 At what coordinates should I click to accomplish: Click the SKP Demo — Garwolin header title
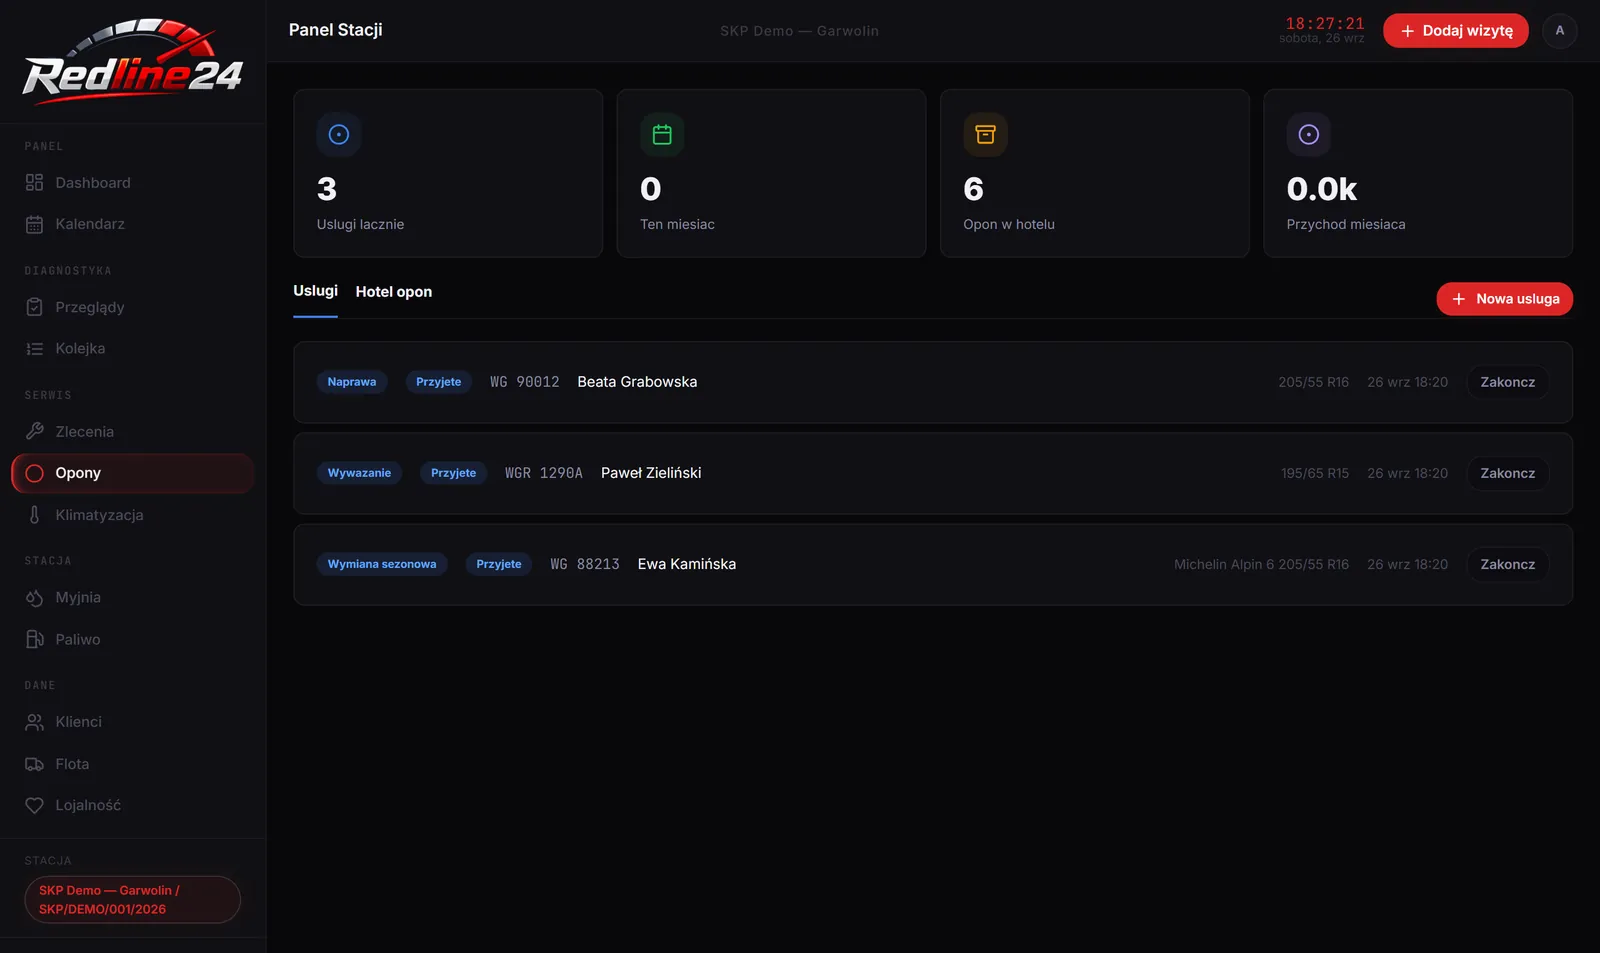[x=799, y=31]
